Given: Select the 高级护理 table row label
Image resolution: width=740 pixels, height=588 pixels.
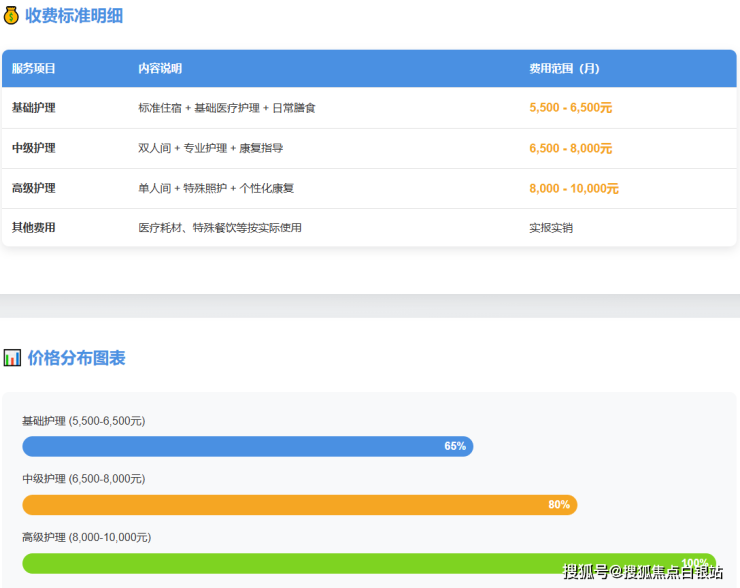Looking at the screenshot, I should coord(34,188).
